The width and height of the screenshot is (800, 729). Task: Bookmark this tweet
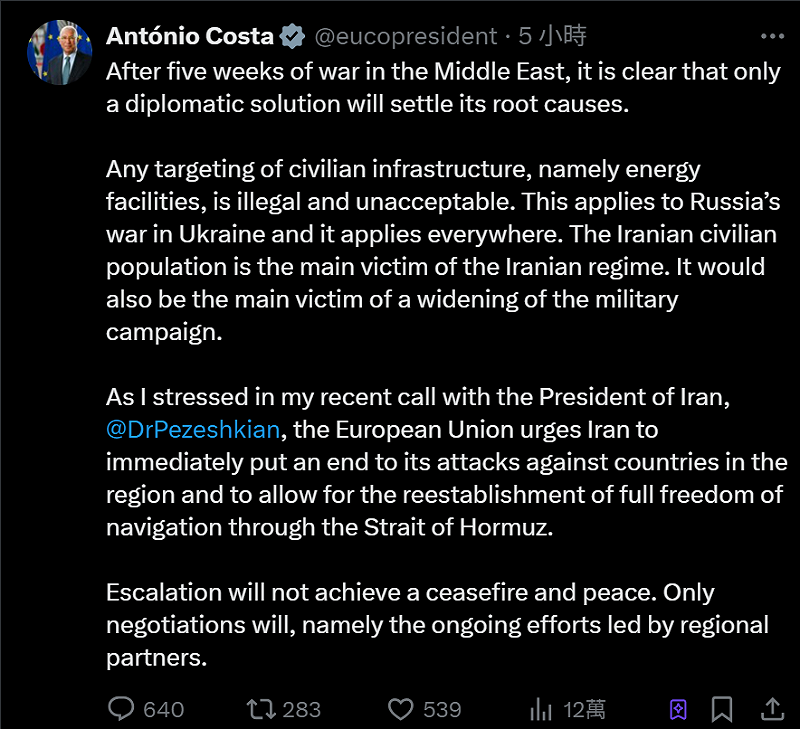click(x=723, y=709)
